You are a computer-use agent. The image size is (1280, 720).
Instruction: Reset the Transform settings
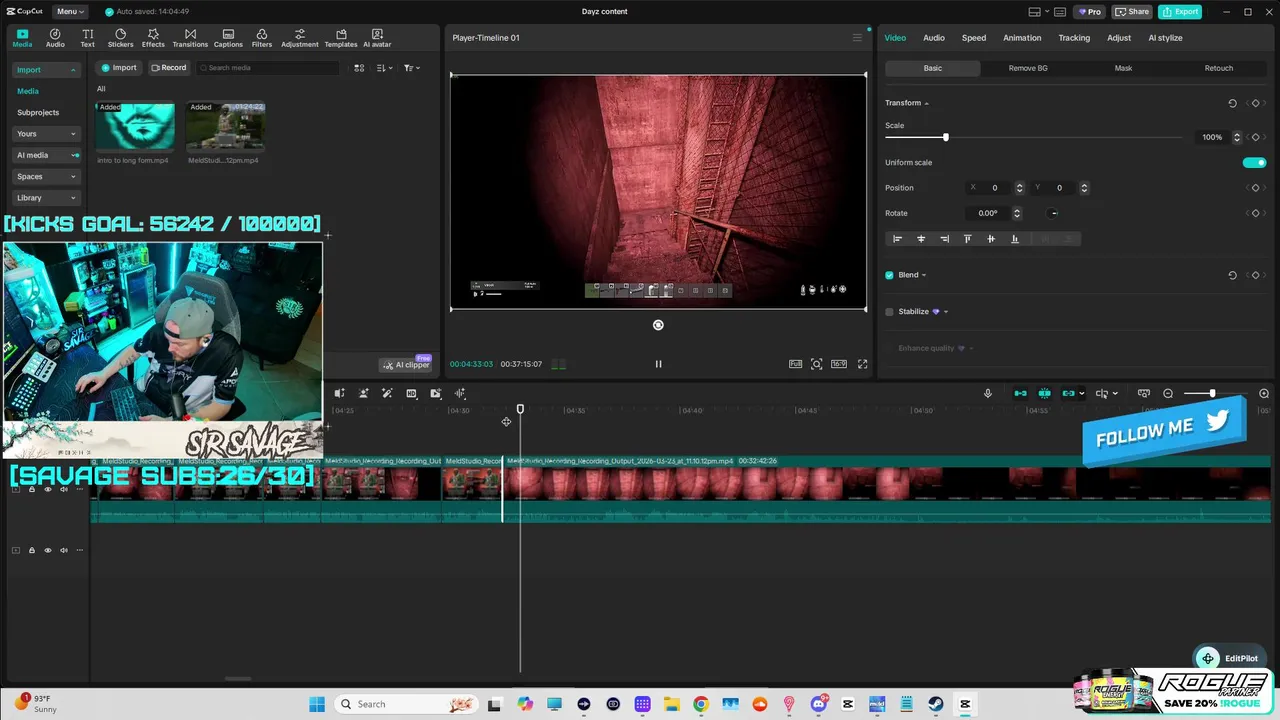click(x=1232, y=103)
